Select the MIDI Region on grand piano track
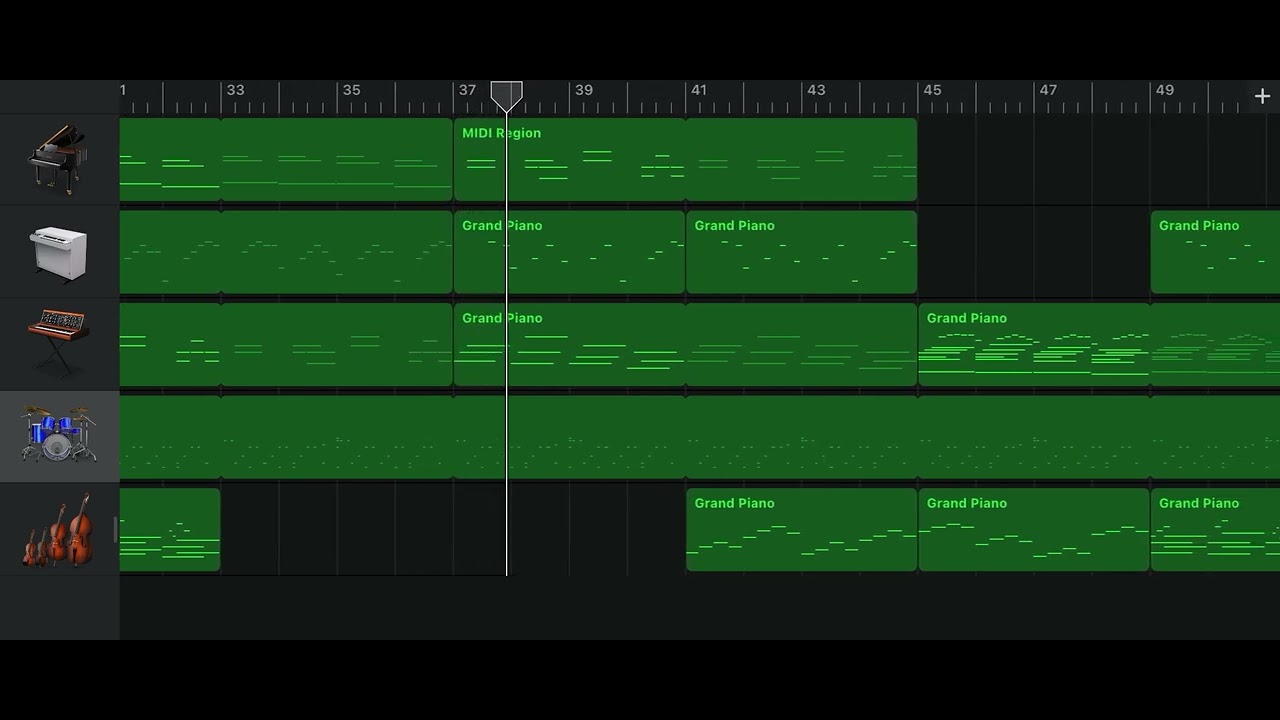 click(x=569, y=160)
